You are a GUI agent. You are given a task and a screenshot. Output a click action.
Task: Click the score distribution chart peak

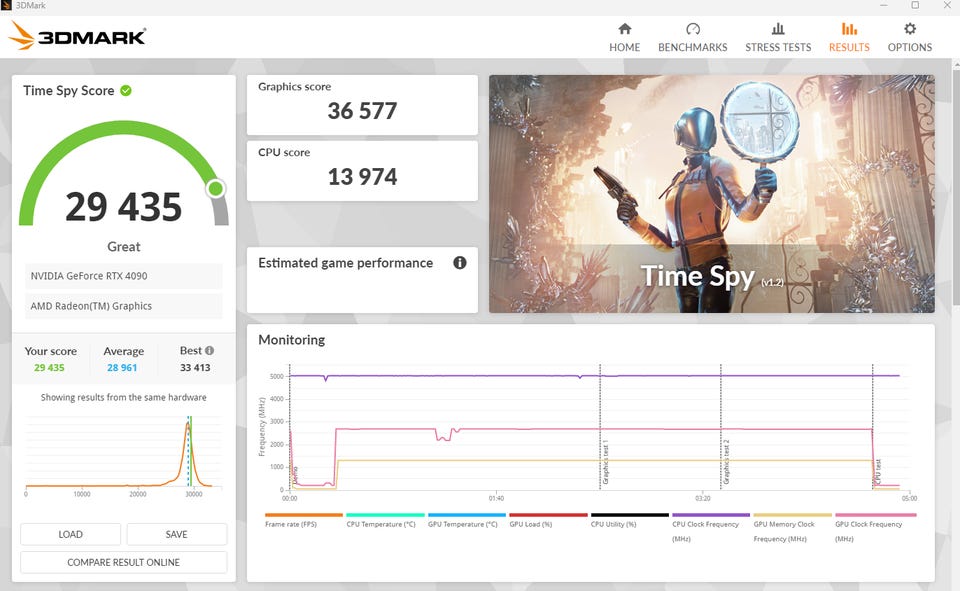click(x=188, y=424)
